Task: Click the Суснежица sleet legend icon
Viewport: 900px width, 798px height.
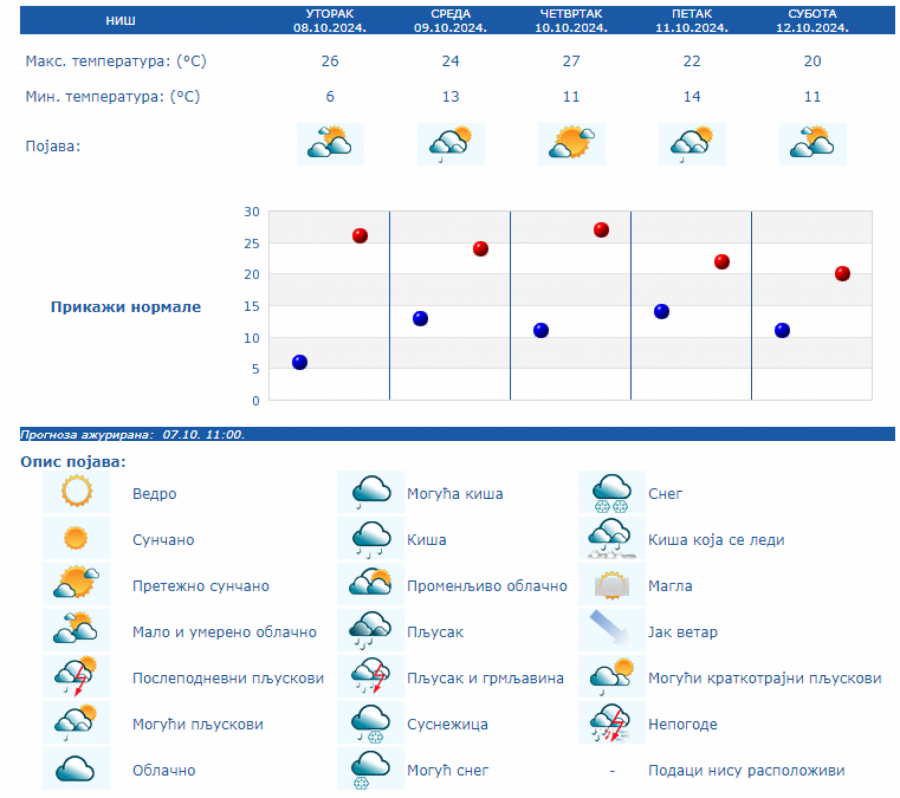Action: click(x=370, y=723)
